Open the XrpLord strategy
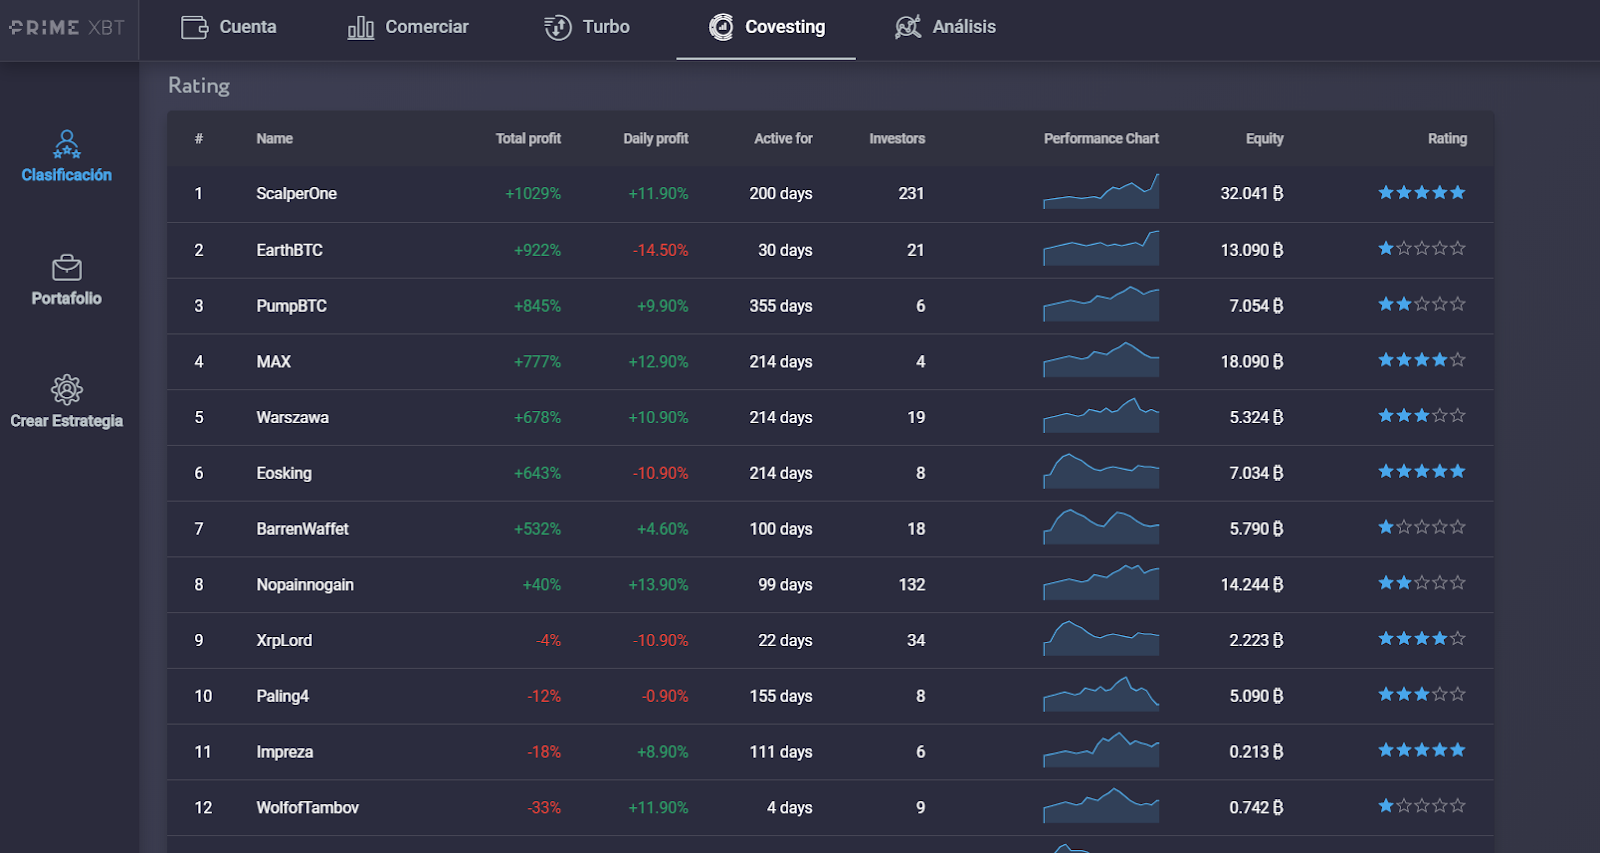 [x=284, y=641]
